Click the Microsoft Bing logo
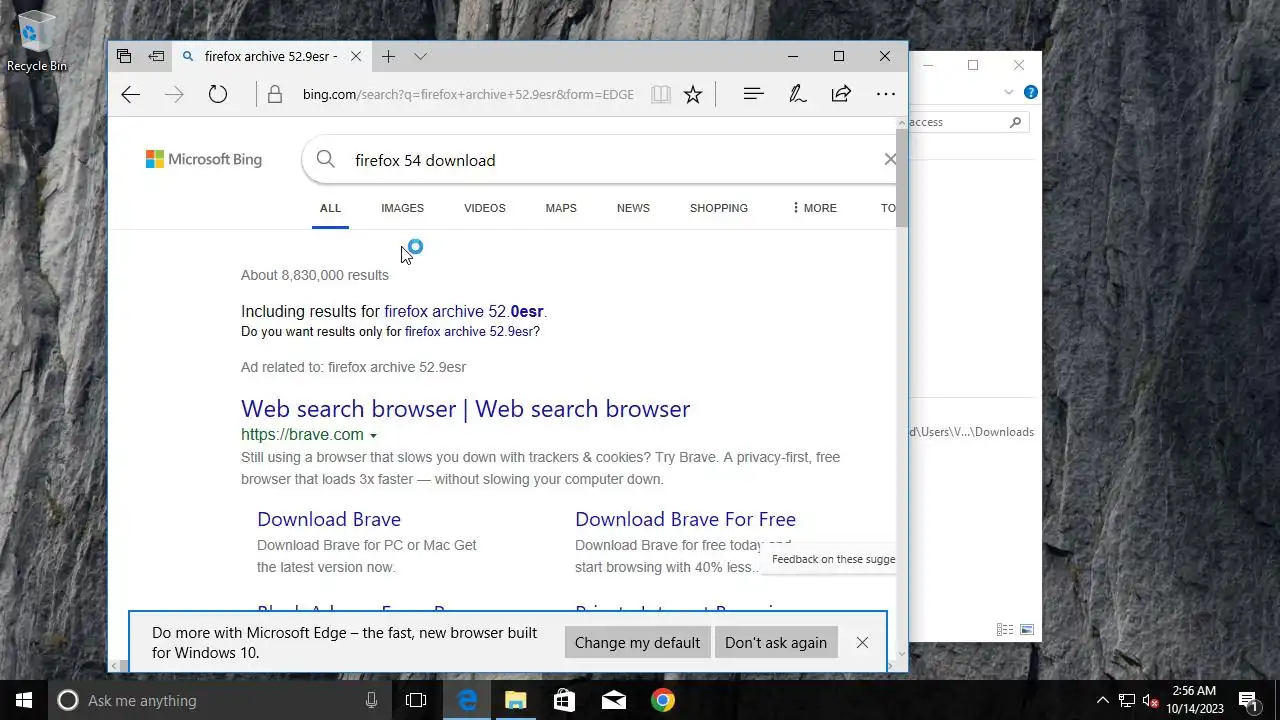This screenshot has height=720, width=1280. click(x=204, y=159)
